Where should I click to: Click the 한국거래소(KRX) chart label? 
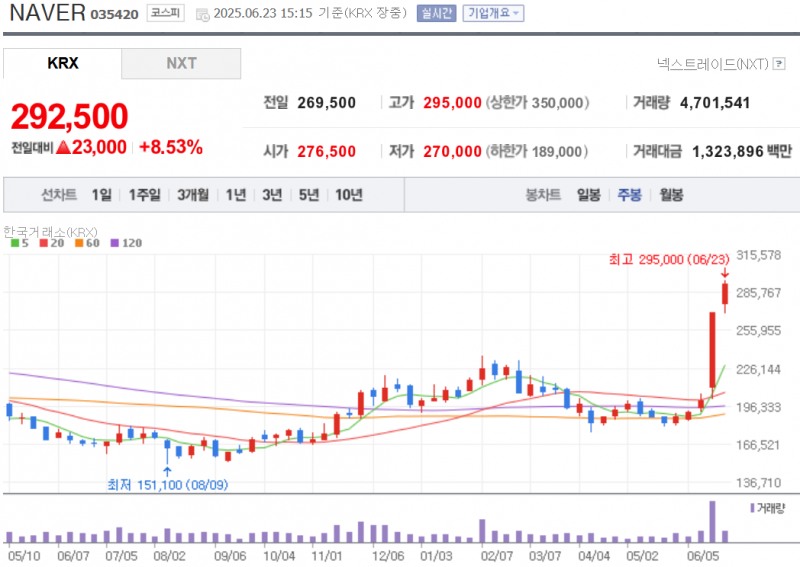pos(50,232)
